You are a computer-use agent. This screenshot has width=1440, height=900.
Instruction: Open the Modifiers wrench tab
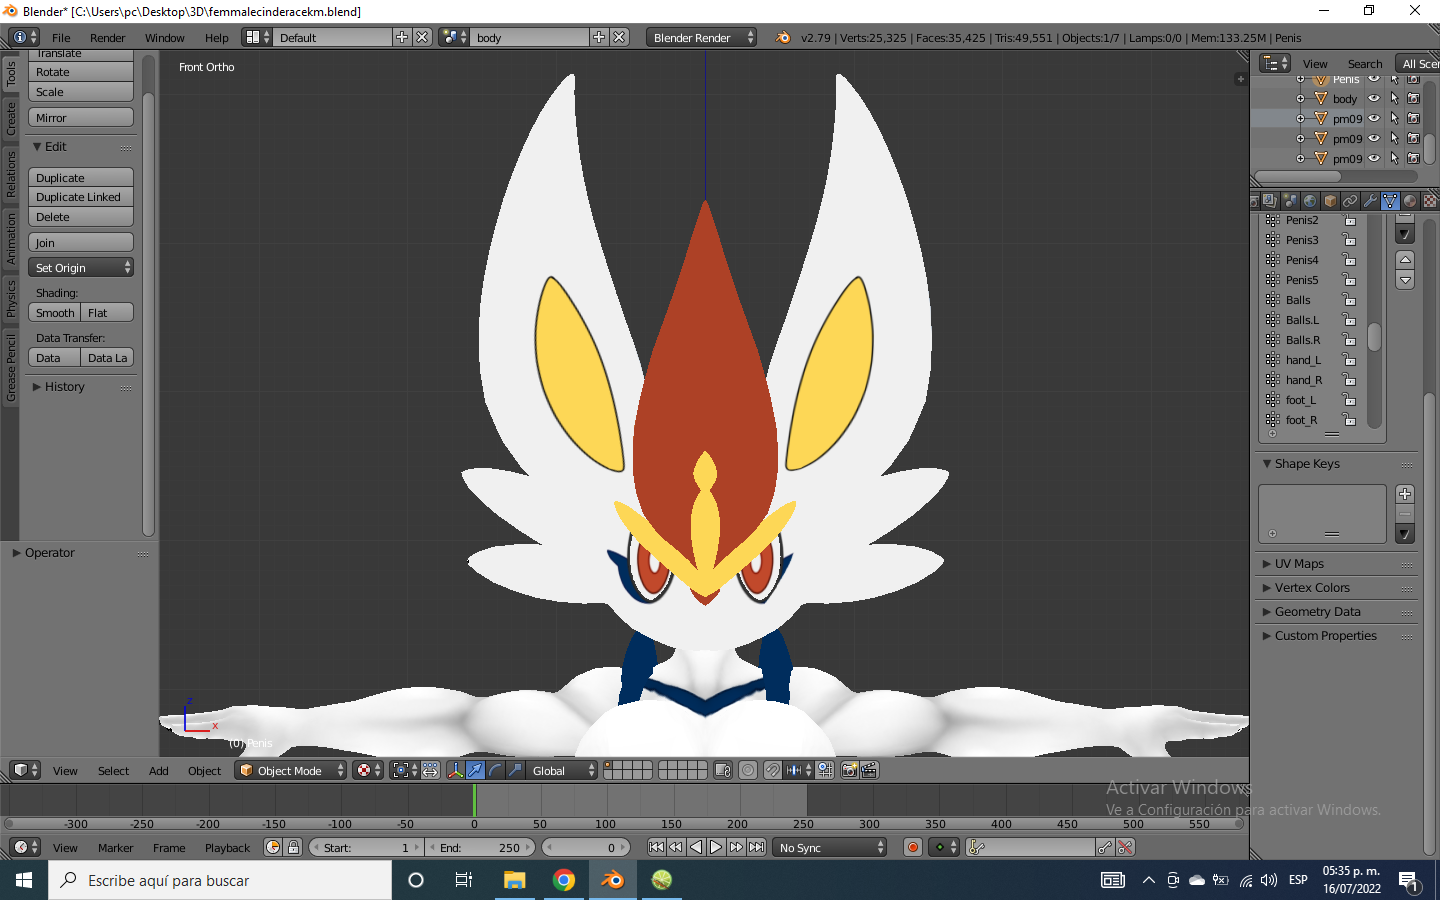[1370, 201]
